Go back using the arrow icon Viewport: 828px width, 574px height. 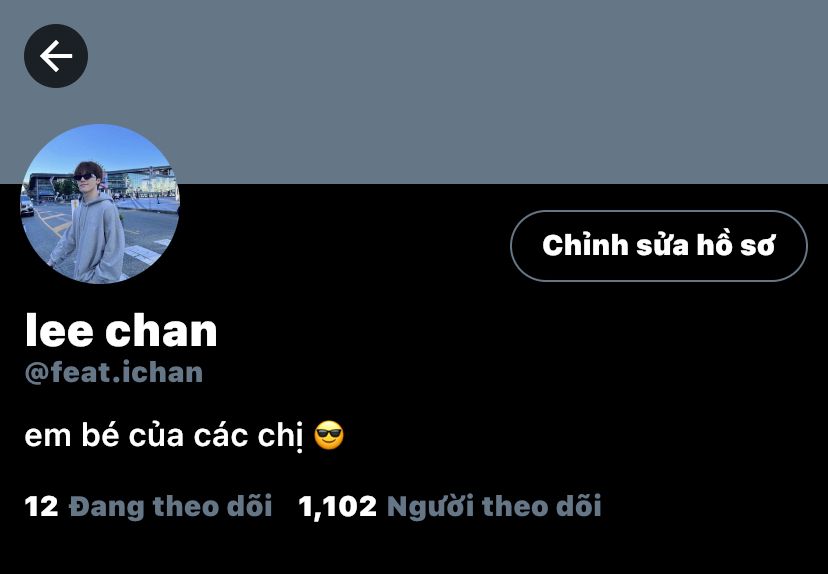pyautogui.click(x=56, y=56)
